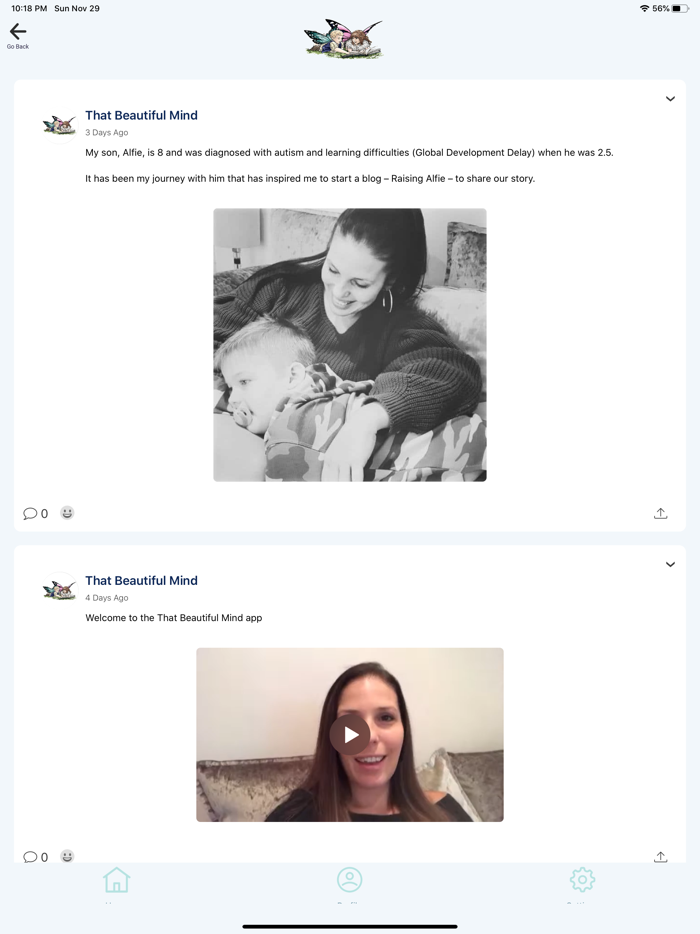Open the Settings gear tab

[x=582, y=880]
